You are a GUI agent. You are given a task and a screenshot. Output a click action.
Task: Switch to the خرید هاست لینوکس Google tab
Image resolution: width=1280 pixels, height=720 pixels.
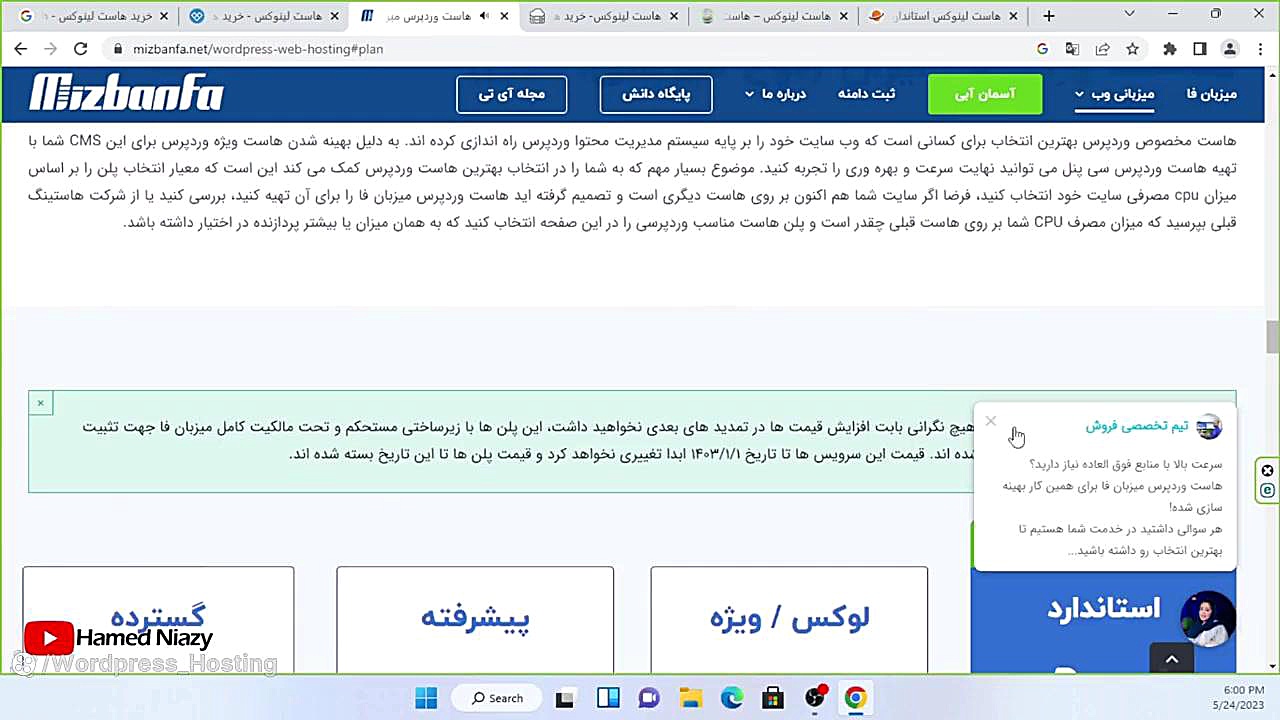pyautogui.click(x=94, y=16)
